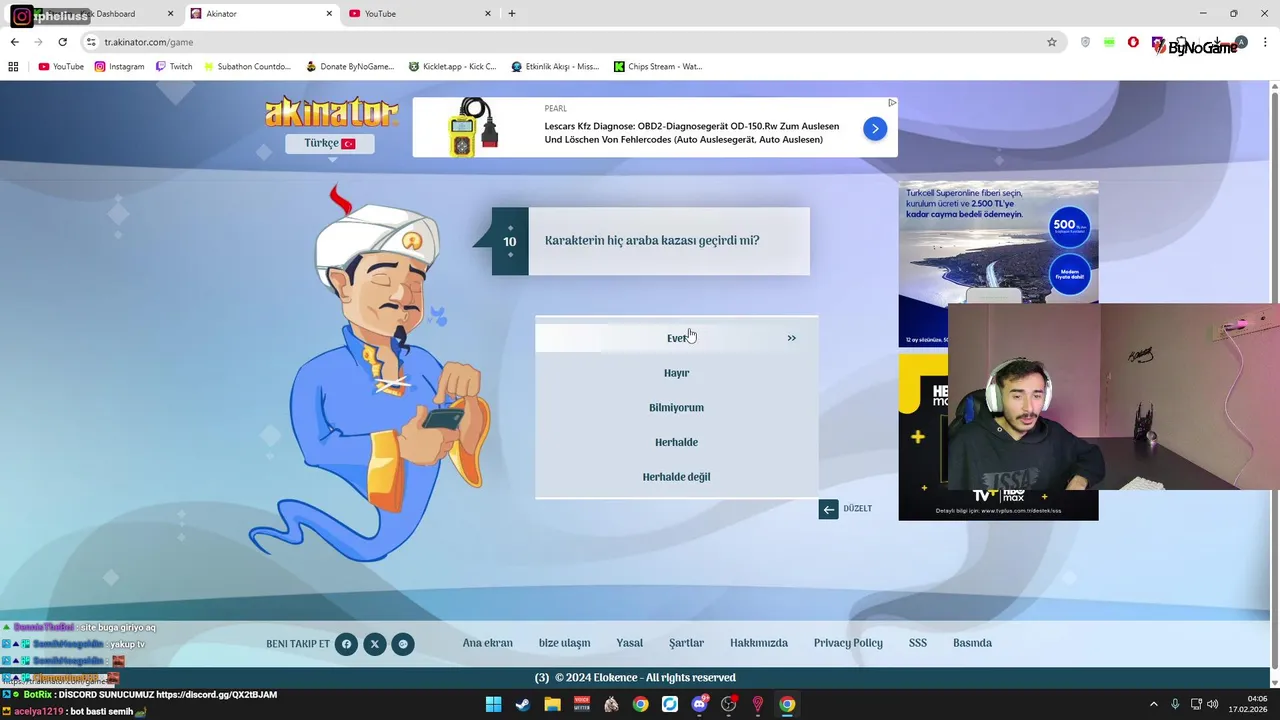
Task: Click the Turkcell Superonline ad image
Action: pyautogui.click(x=998, y=264)
